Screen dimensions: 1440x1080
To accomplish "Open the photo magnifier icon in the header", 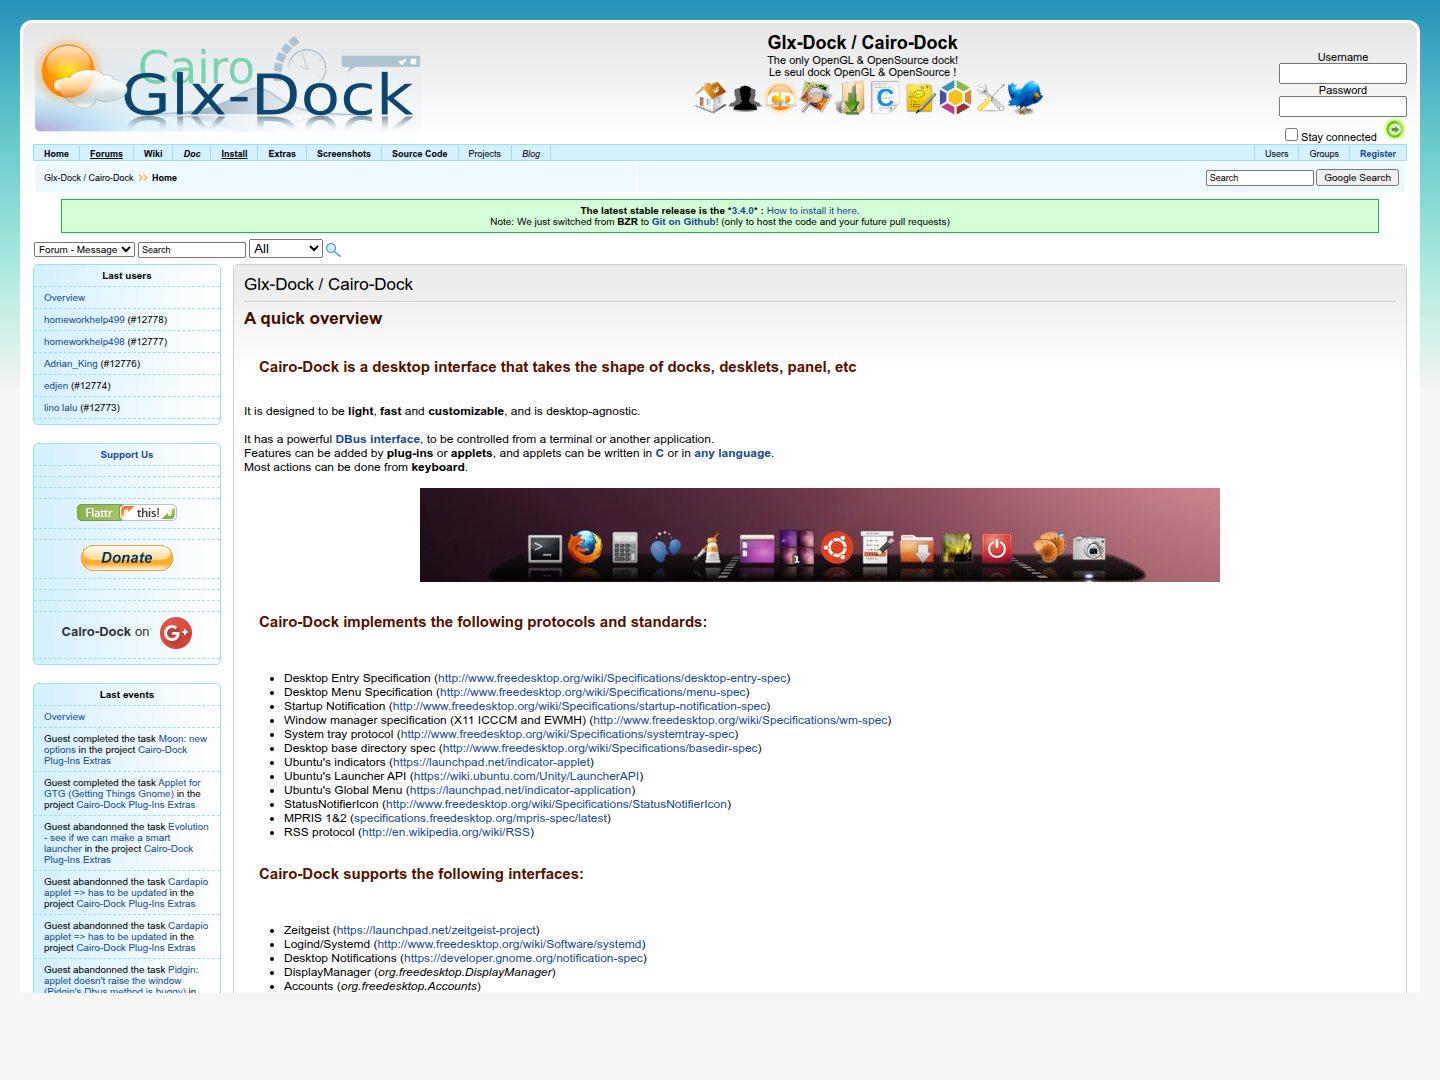I will point(815,98).
